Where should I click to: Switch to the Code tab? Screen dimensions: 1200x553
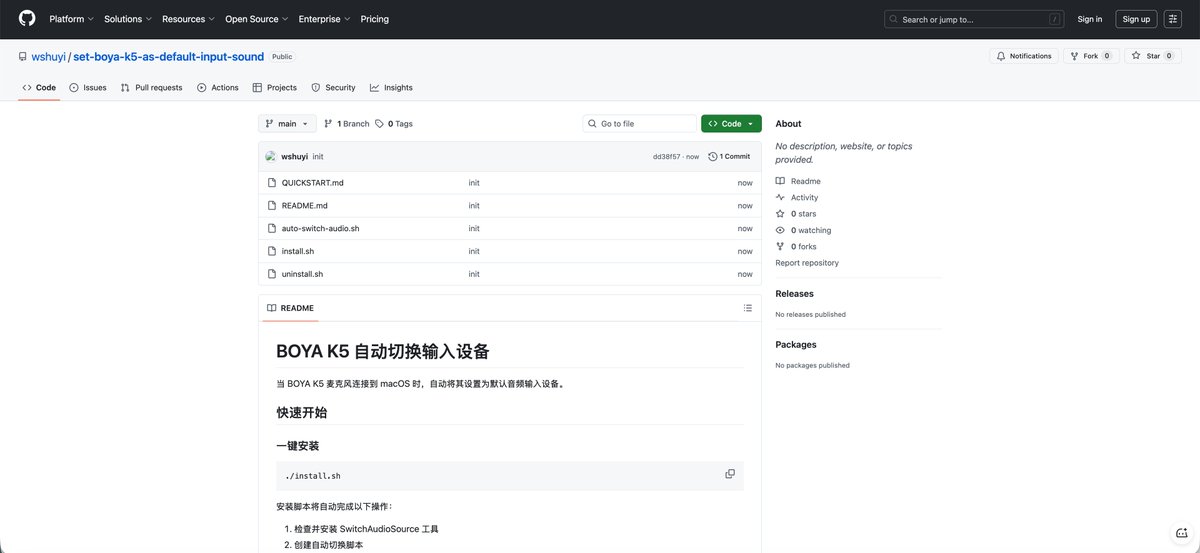pyautogui.click(x=39, y=87)
